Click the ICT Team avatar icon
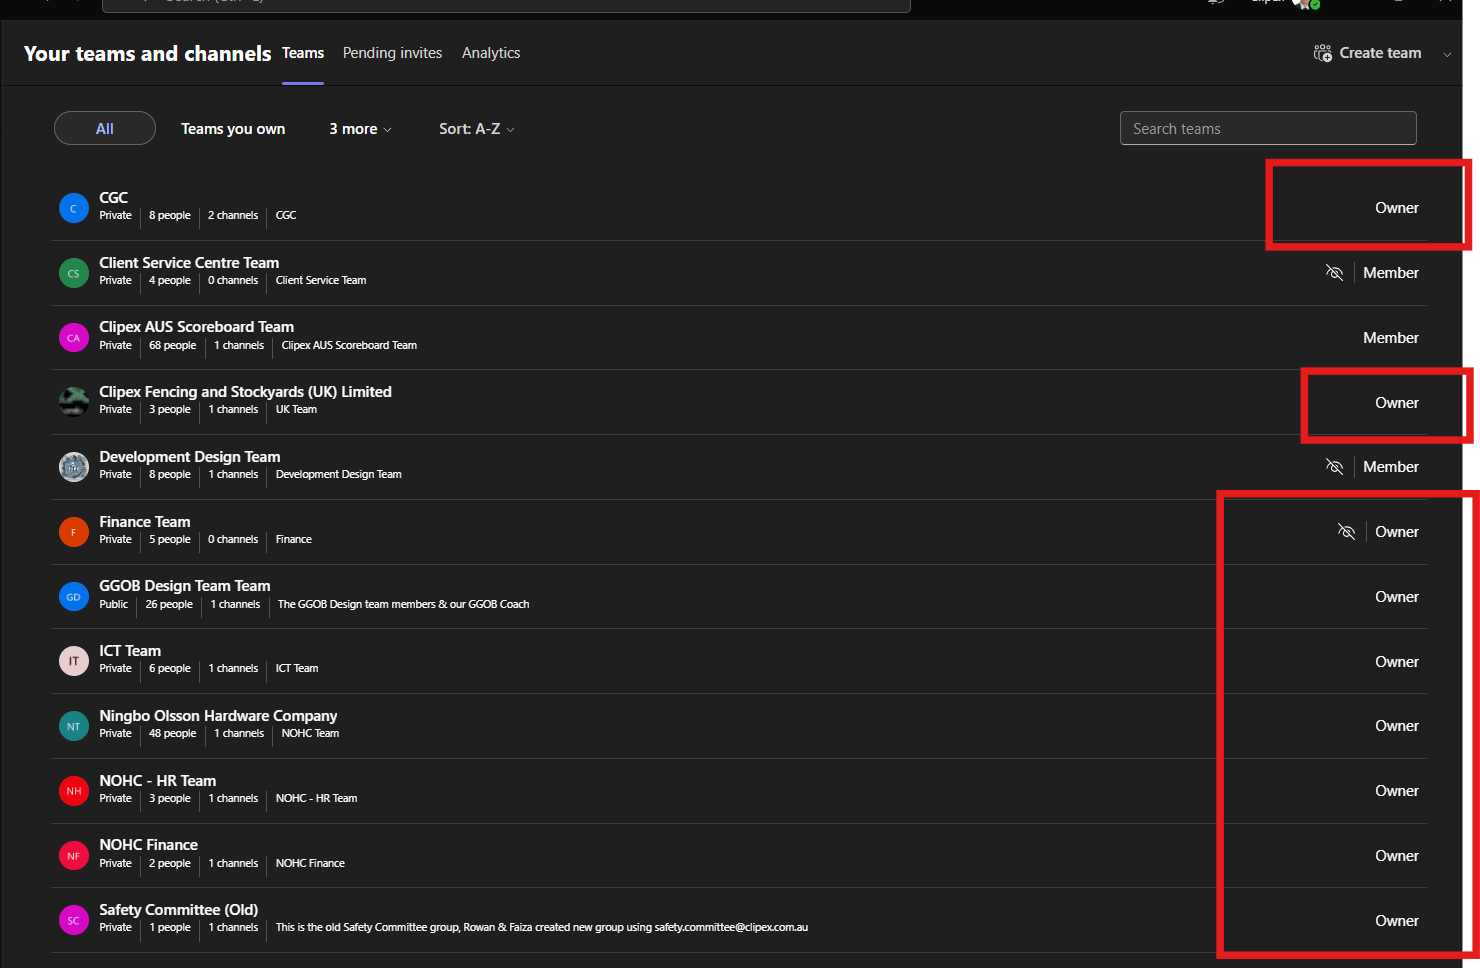Viewport: 1480px width, 968px height. pos(74,661)
